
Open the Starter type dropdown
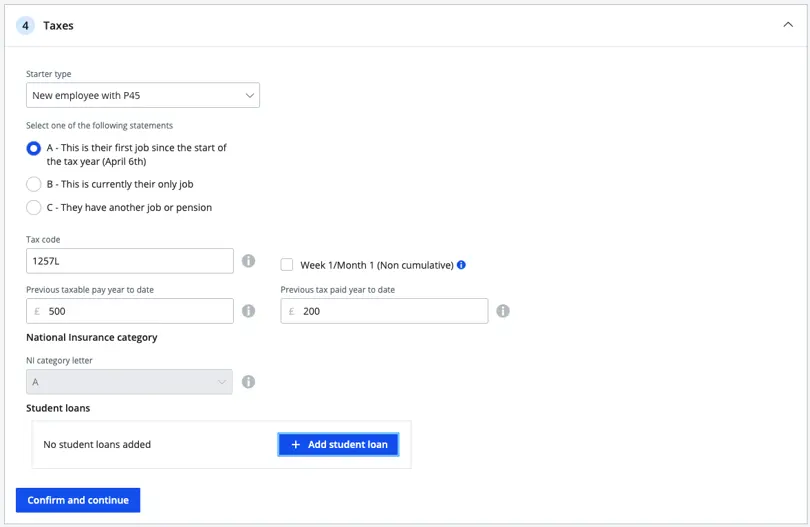(x=143, y=96)
